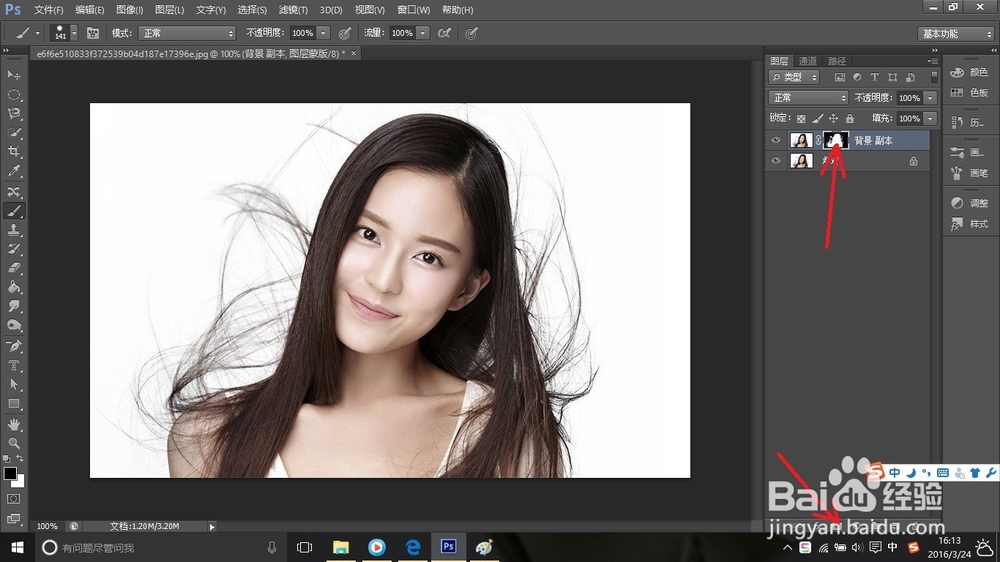The width and height of the screenshot is (1000, 562).
Task: Switch to the 路径 tab
Action: tap(837, 61)
